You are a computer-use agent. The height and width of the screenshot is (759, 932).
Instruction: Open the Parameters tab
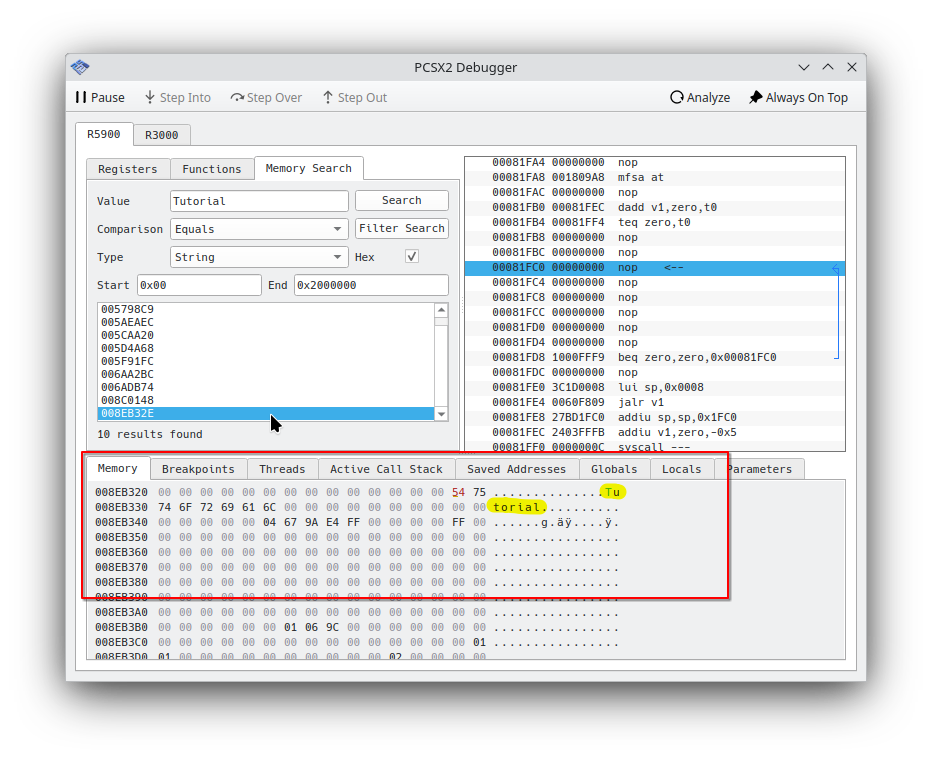[x=760, y=469]
